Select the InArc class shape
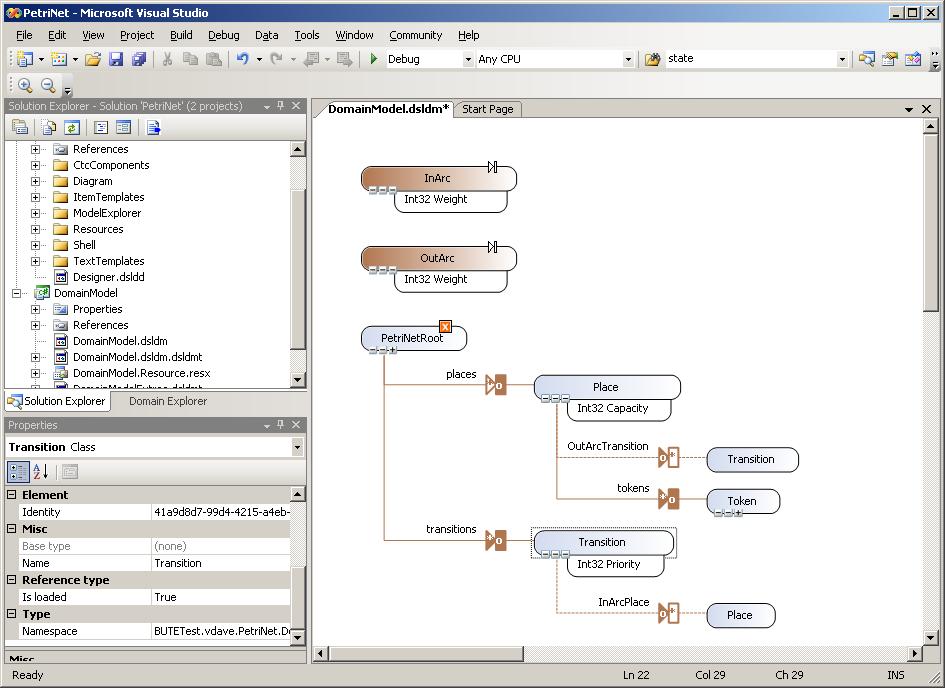 (438, 178)
